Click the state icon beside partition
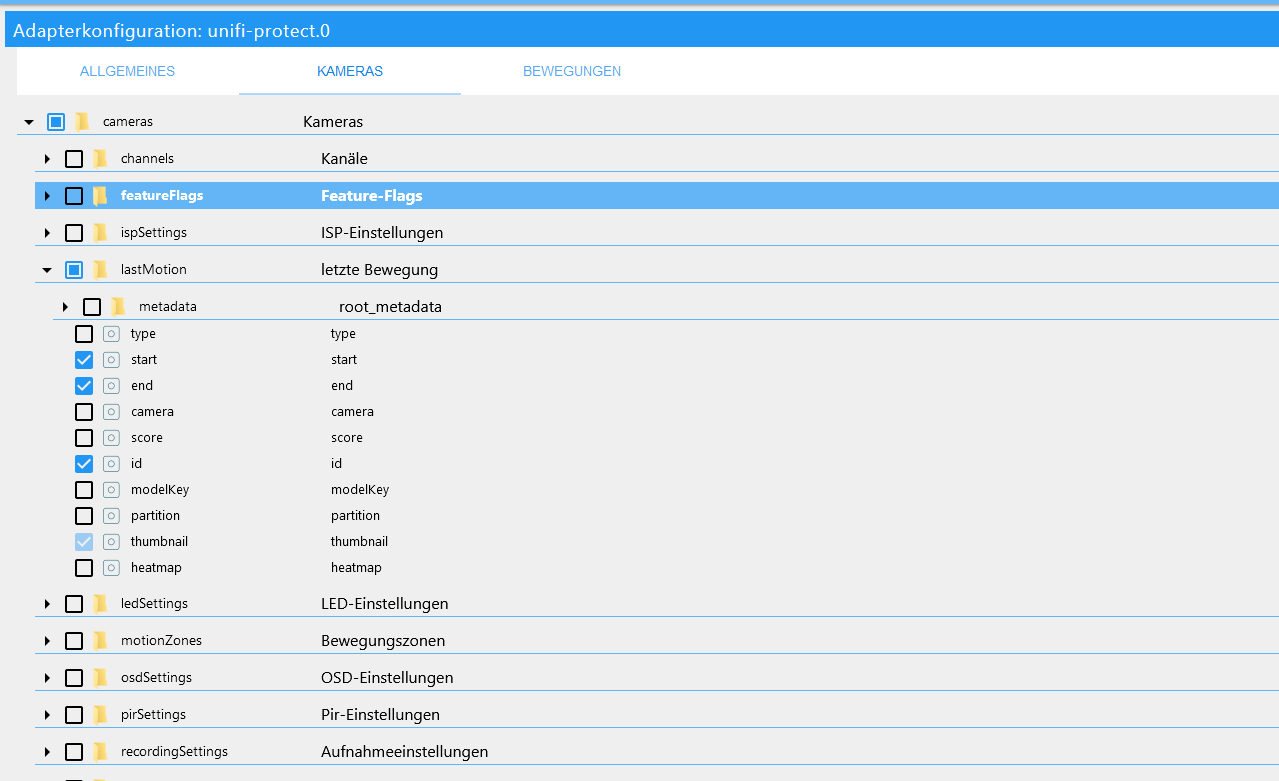The width and height of the screenshot is (1279, 781). tap(111, 516)
